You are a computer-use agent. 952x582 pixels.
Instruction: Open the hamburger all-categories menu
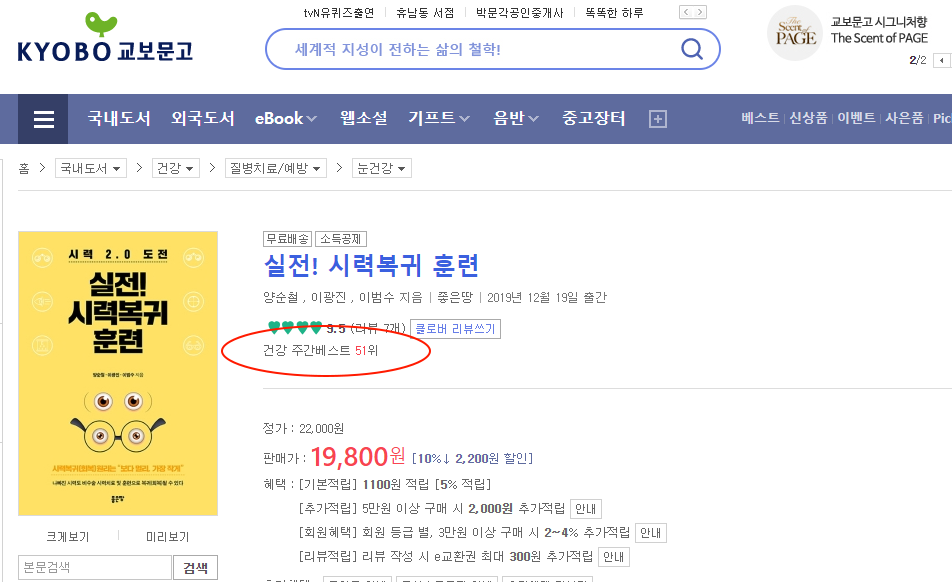[x=43, y=119]
